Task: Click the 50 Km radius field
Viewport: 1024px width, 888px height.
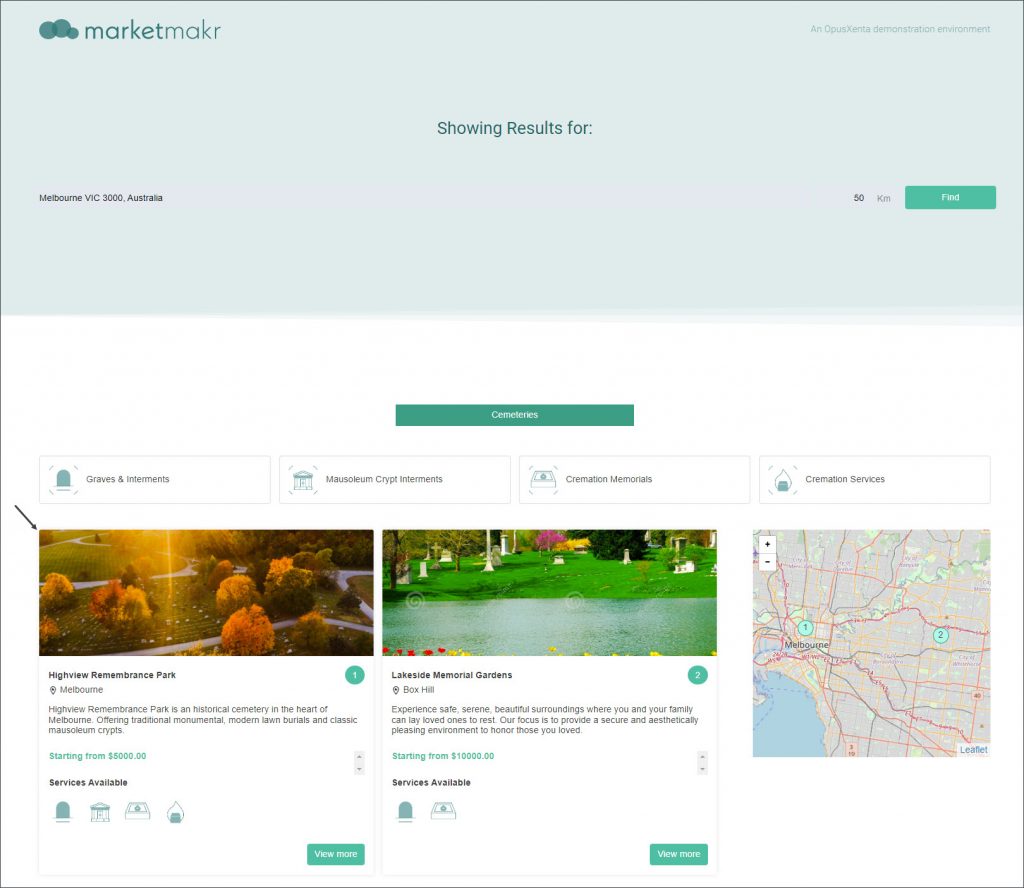Action: [859, 198]
